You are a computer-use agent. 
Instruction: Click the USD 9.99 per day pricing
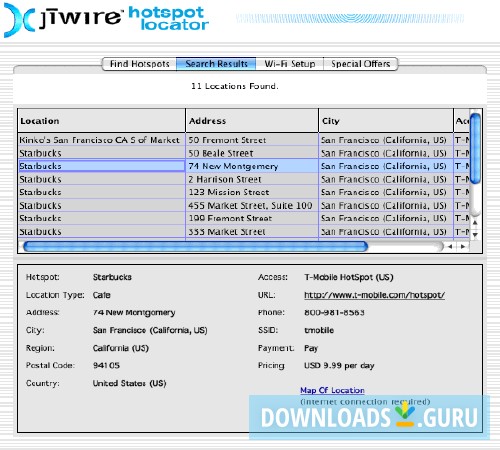click(x=339, y=366)
